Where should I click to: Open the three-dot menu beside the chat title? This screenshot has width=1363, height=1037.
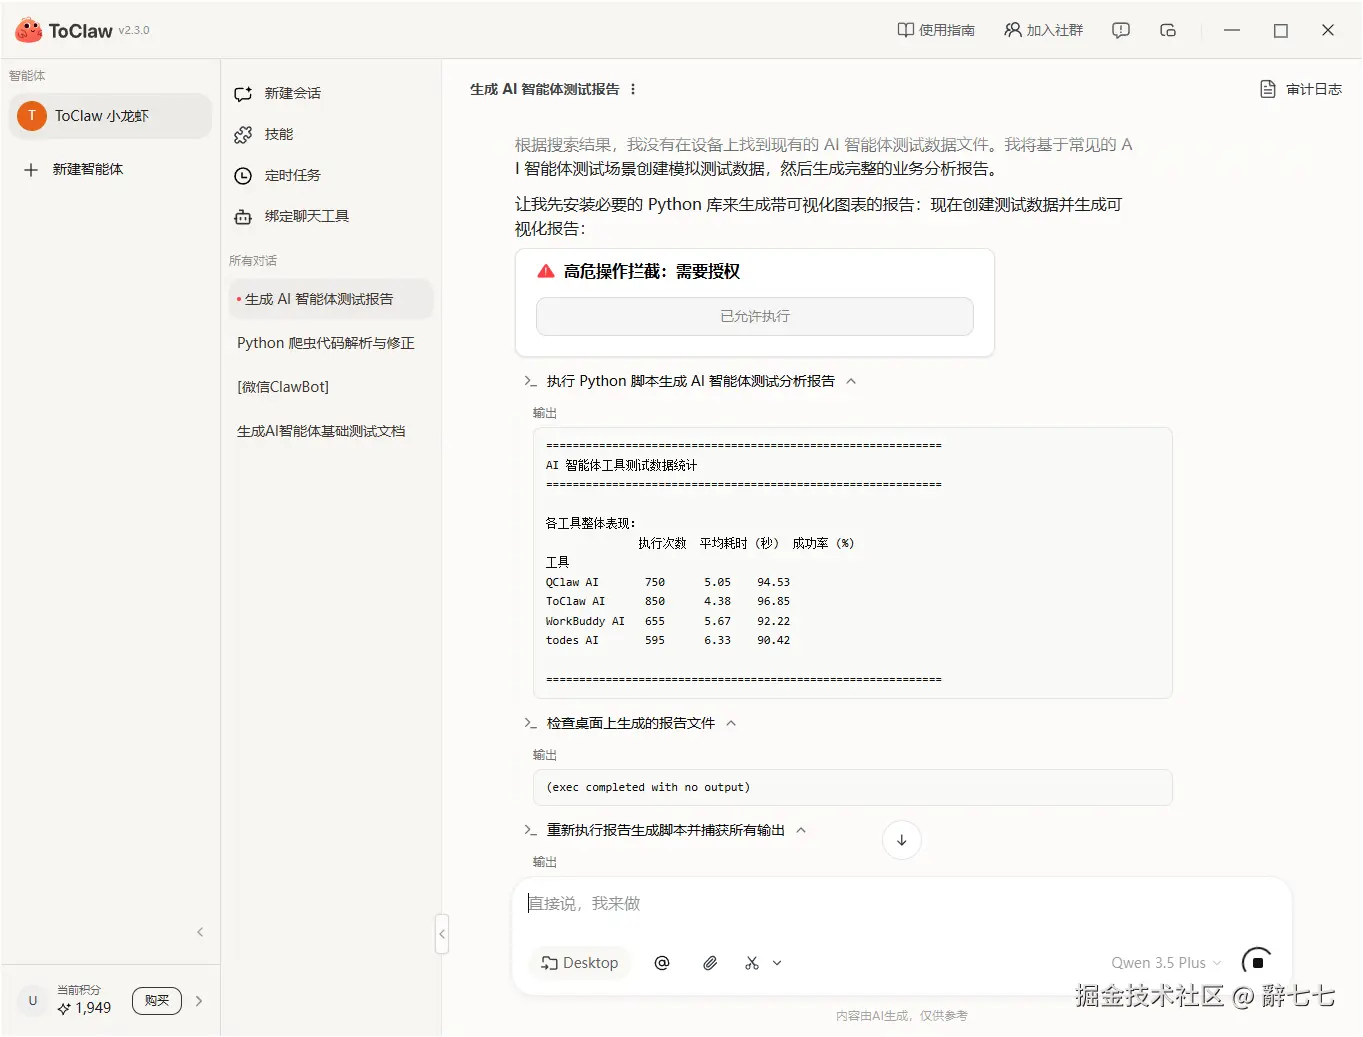(x=633, y=89)
